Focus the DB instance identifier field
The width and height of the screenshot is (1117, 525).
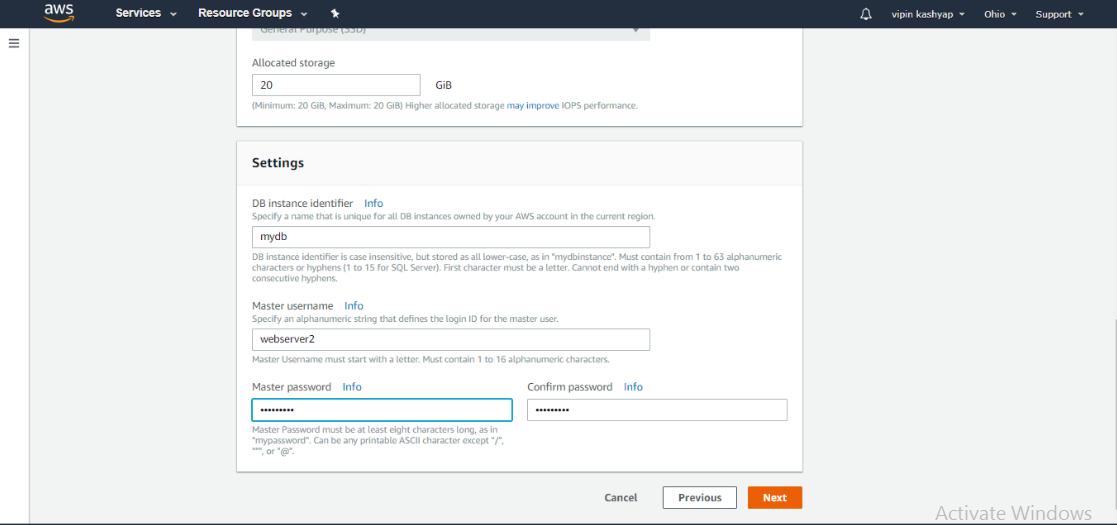(451, 237)
